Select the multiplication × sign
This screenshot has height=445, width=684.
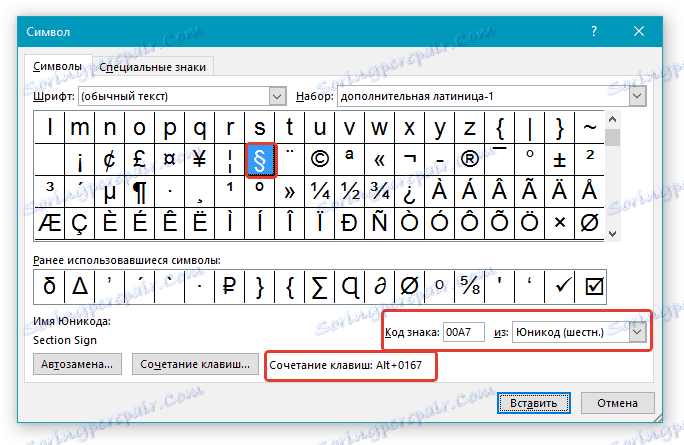[560, 223]
